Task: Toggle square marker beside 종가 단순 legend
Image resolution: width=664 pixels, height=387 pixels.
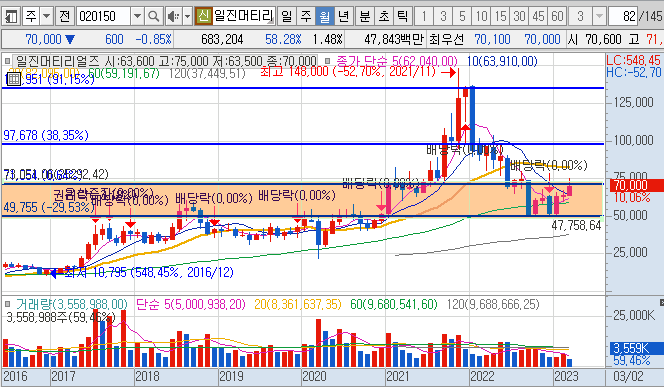Action: pyautogui.click(x=327, y=61)
